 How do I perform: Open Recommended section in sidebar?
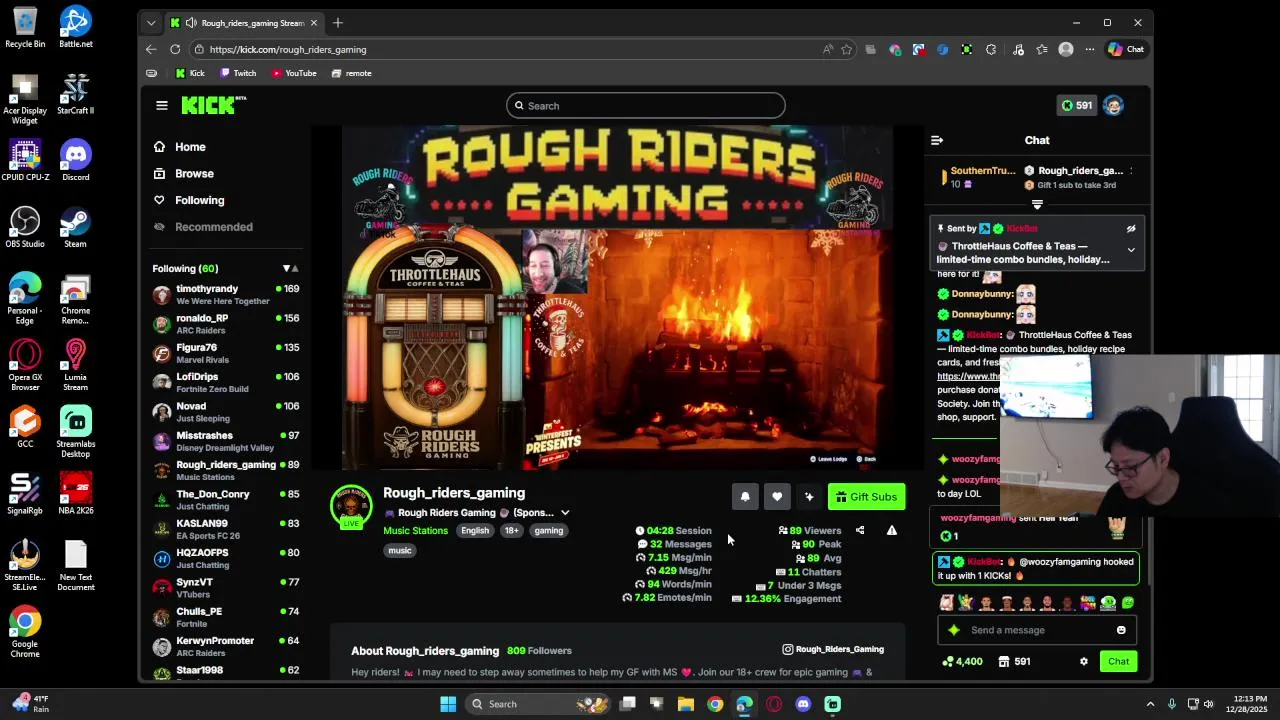pyautogui.click(x=203, y=227)
